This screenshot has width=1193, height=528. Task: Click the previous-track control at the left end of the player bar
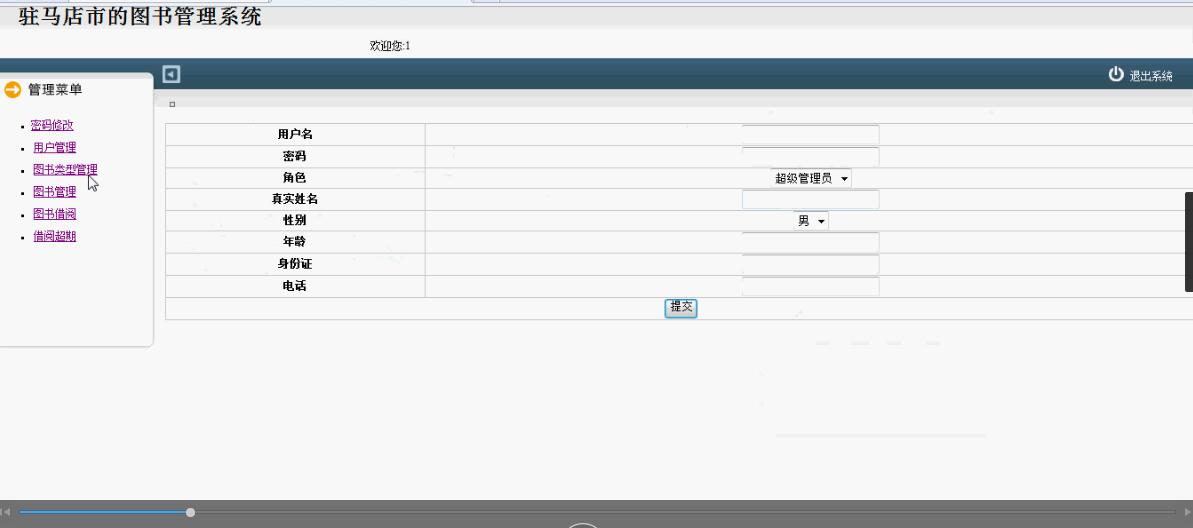tap(5, 512)
